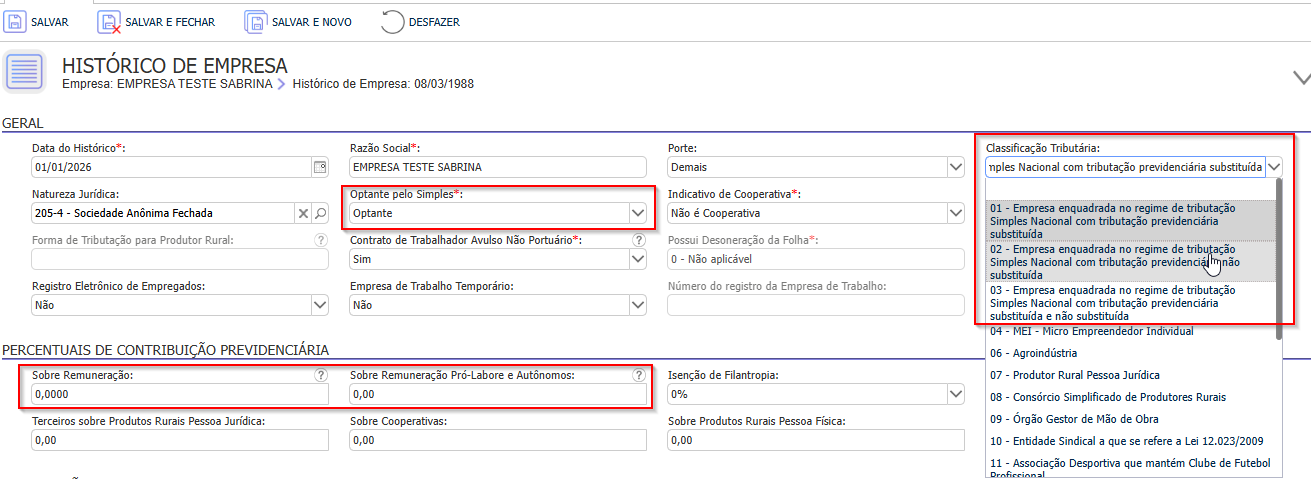Click EMPRESA TESTE SABRINA breadcrumb link
Image resolution: width=1311 pixels, height=479 pixels.
pos(194,84)
